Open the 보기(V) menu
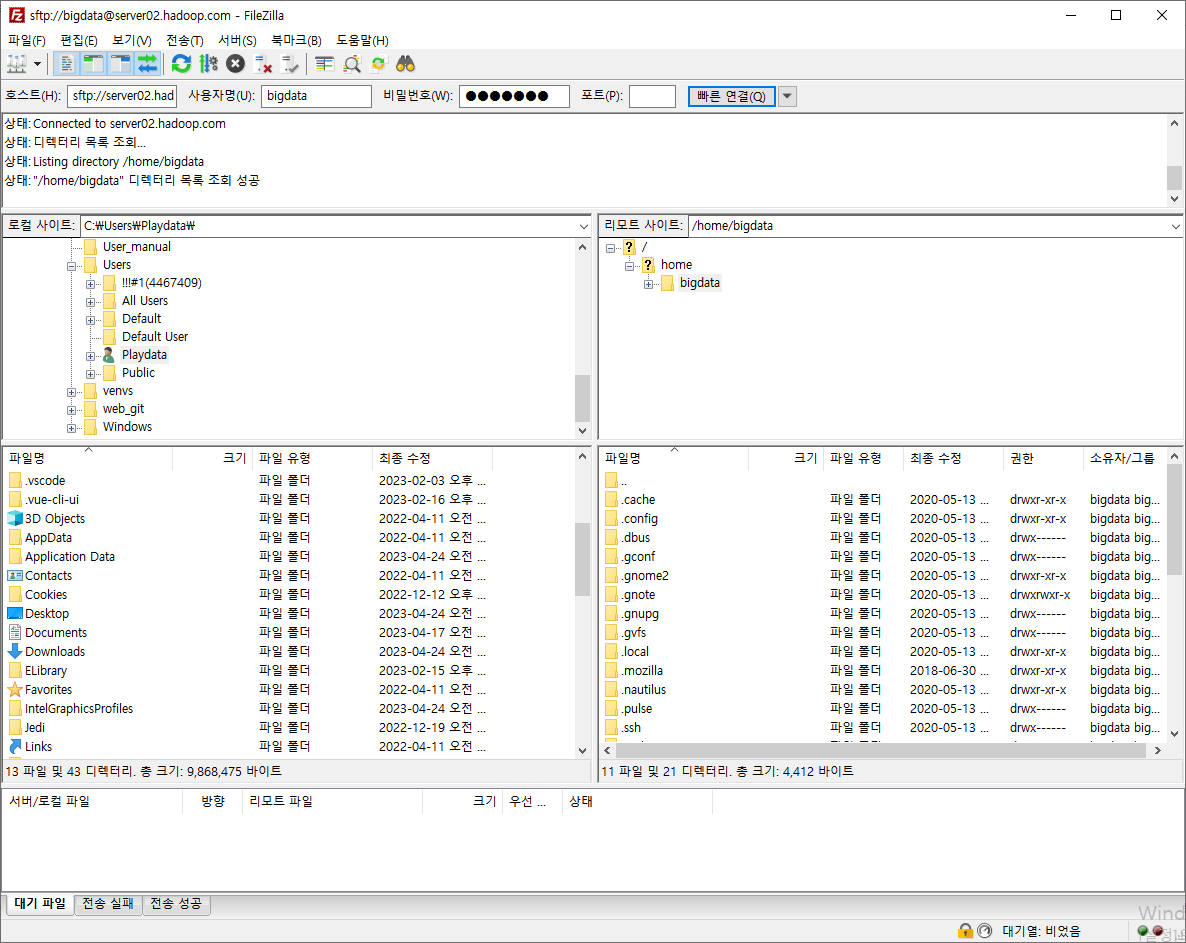Viewport: 1186px width, 943px height. coord(132,40)
